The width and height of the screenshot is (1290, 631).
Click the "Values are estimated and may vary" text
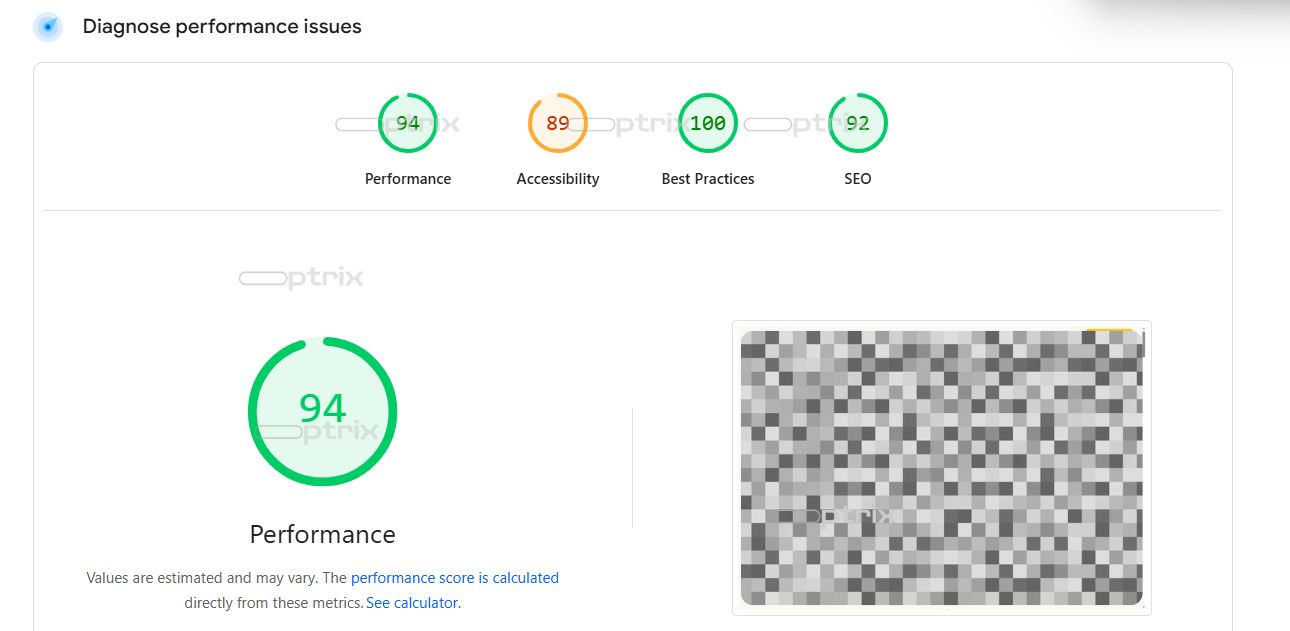[201, 578]
